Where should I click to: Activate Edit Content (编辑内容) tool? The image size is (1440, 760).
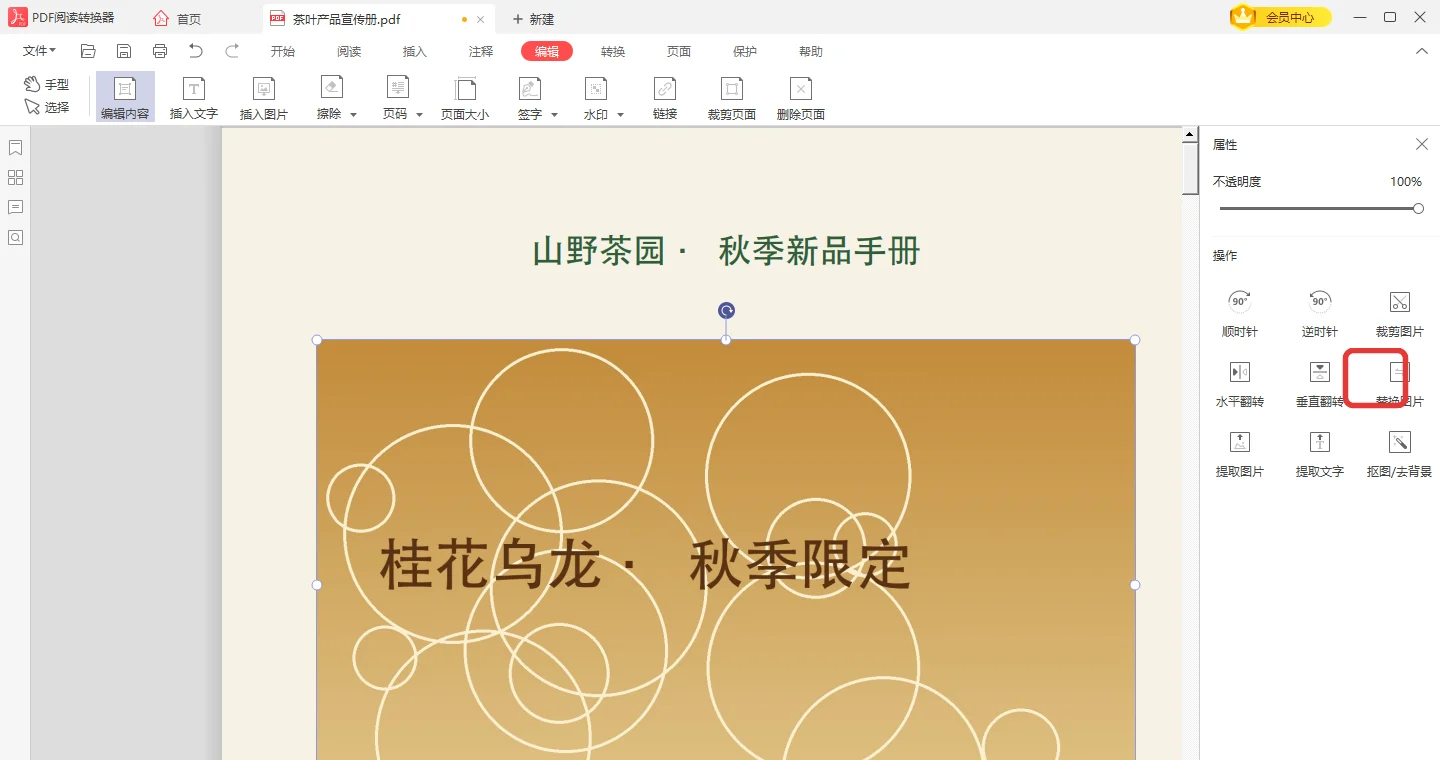[125, 97]
